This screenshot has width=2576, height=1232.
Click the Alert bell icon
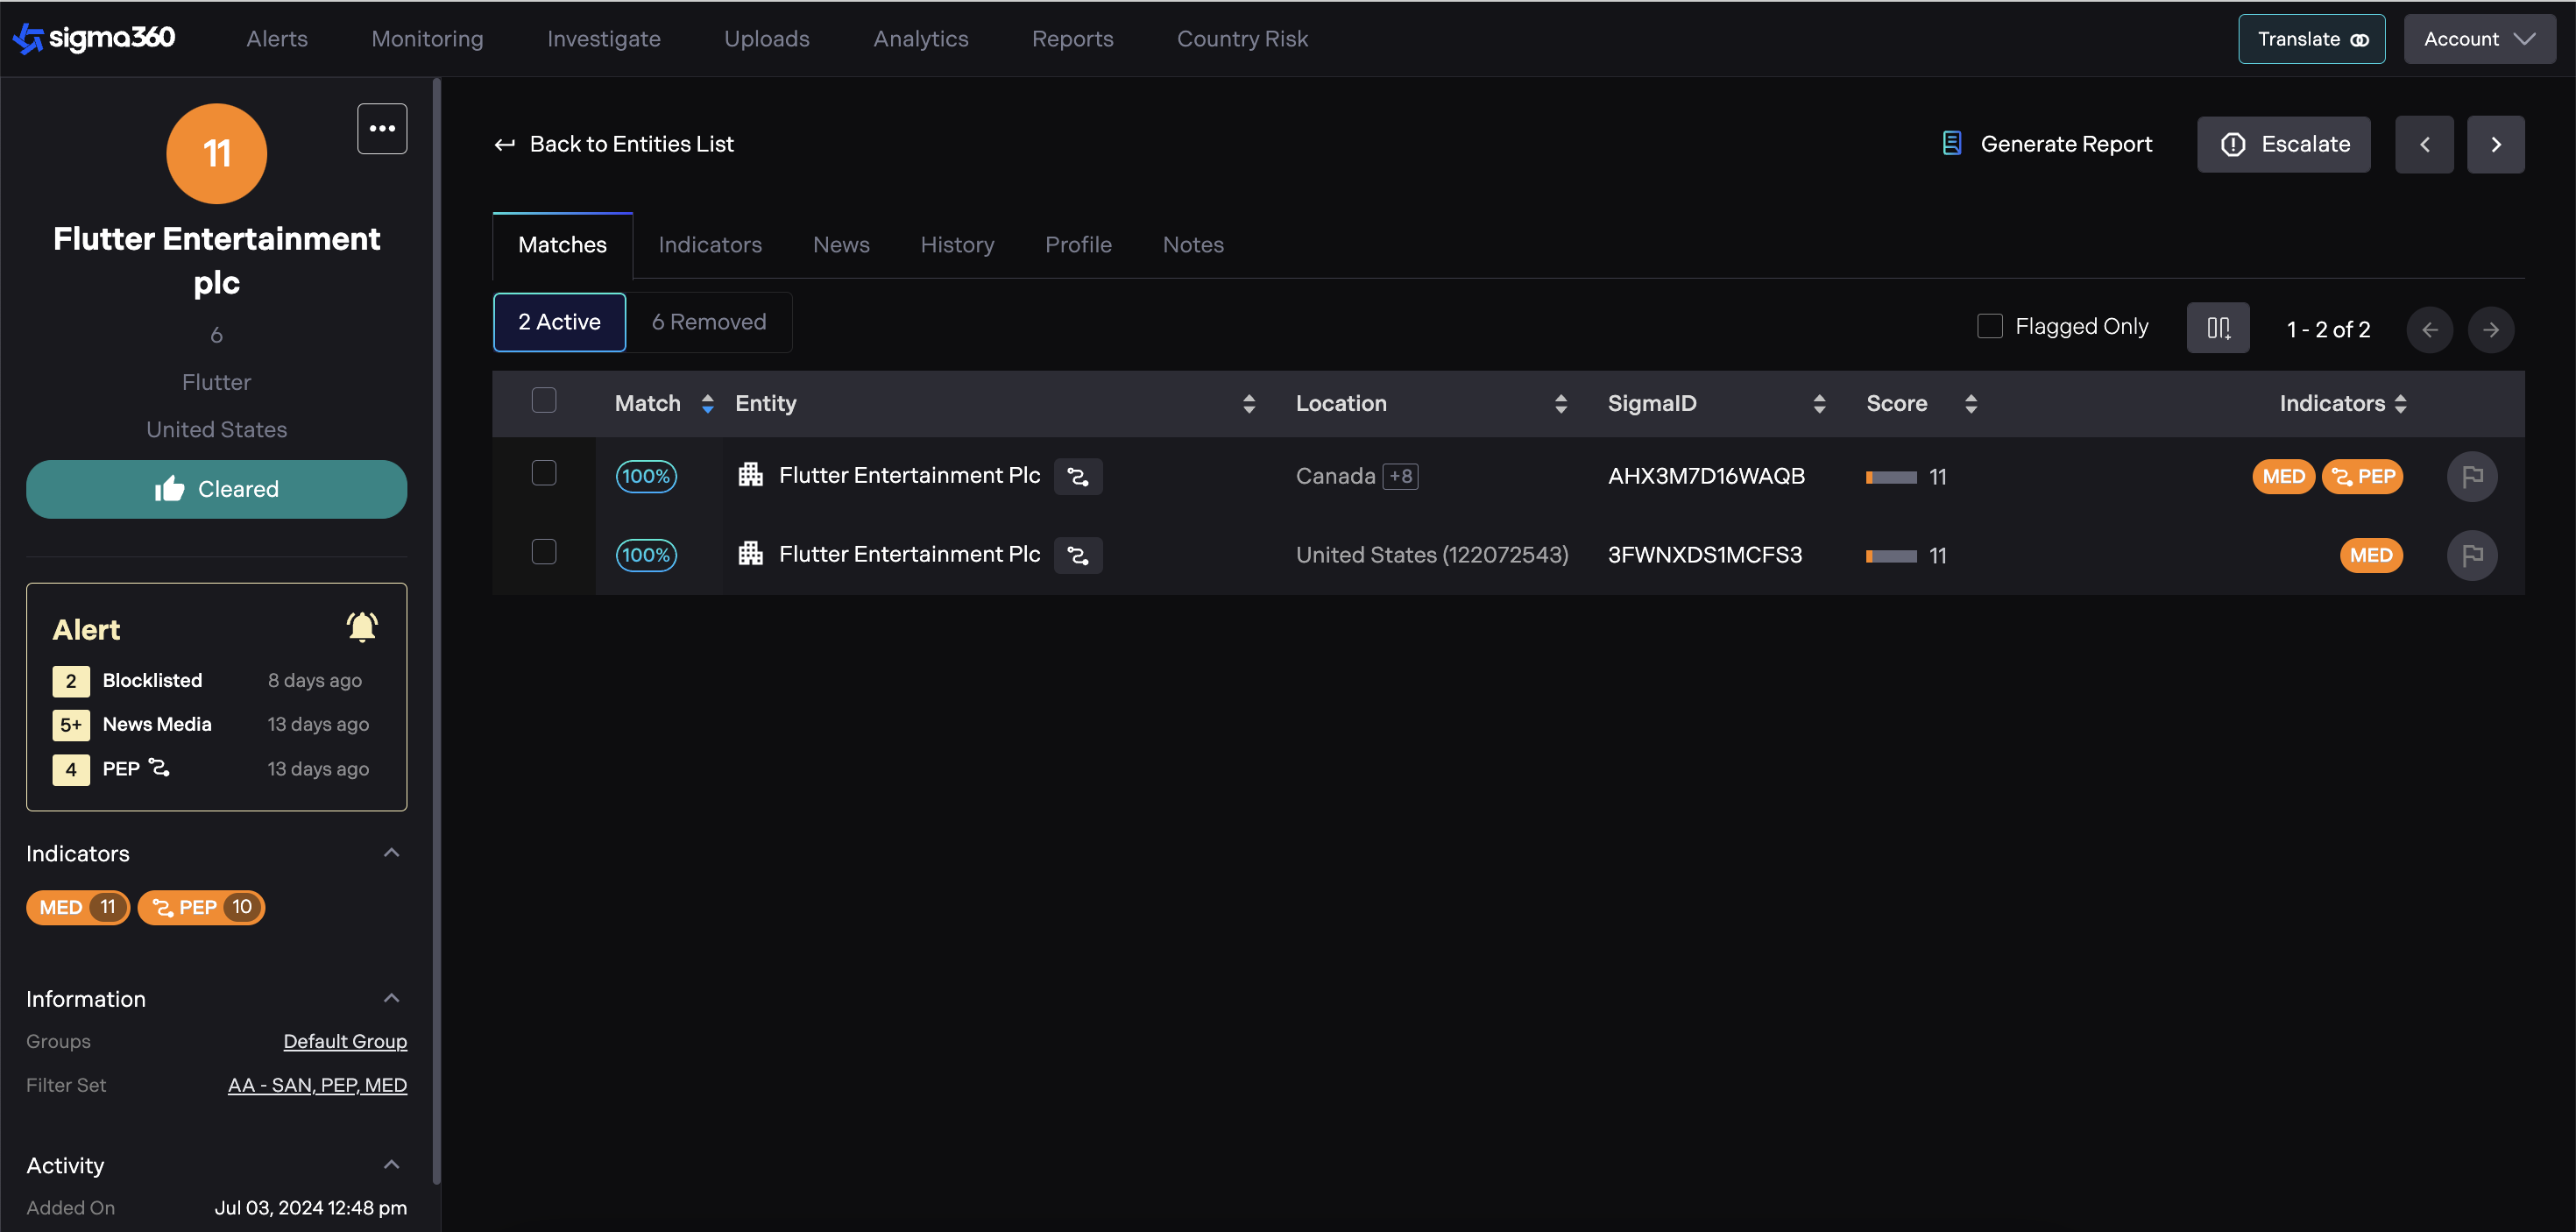[x=362, y=628]
